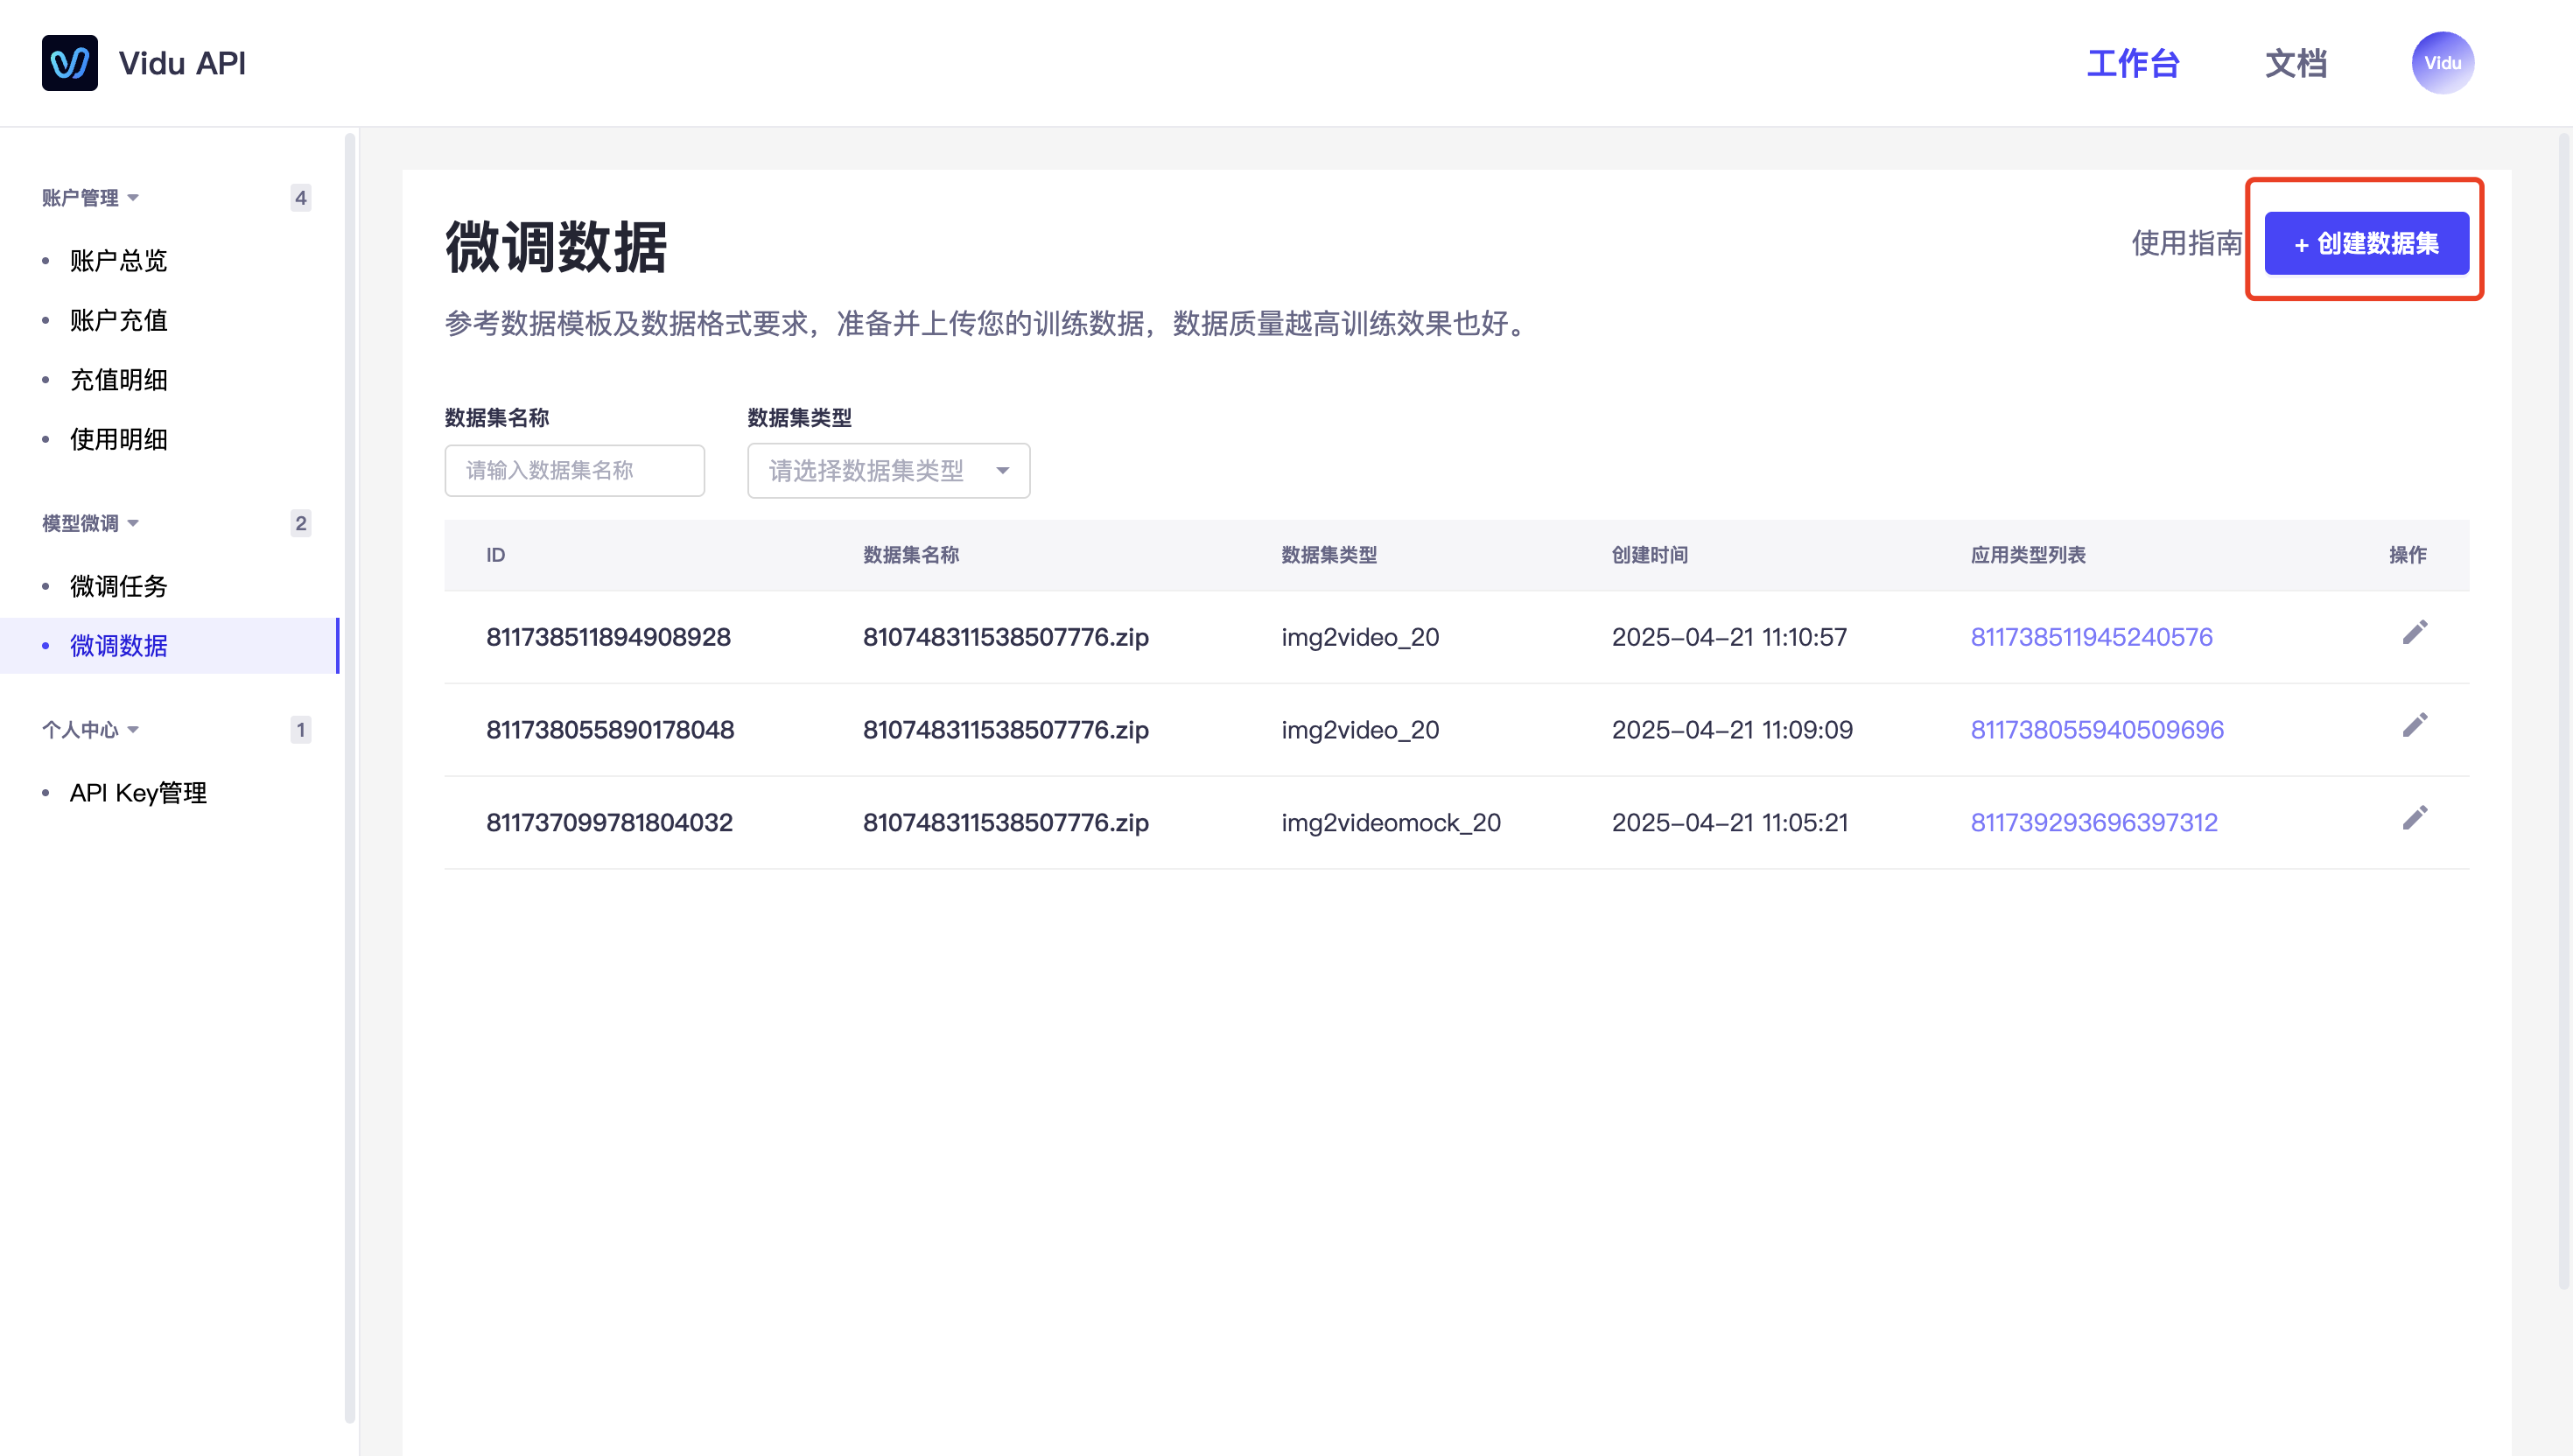Viewport: 2573px width, 1456px height.
Task: Click the ID column header
Action: coord(496,555)
